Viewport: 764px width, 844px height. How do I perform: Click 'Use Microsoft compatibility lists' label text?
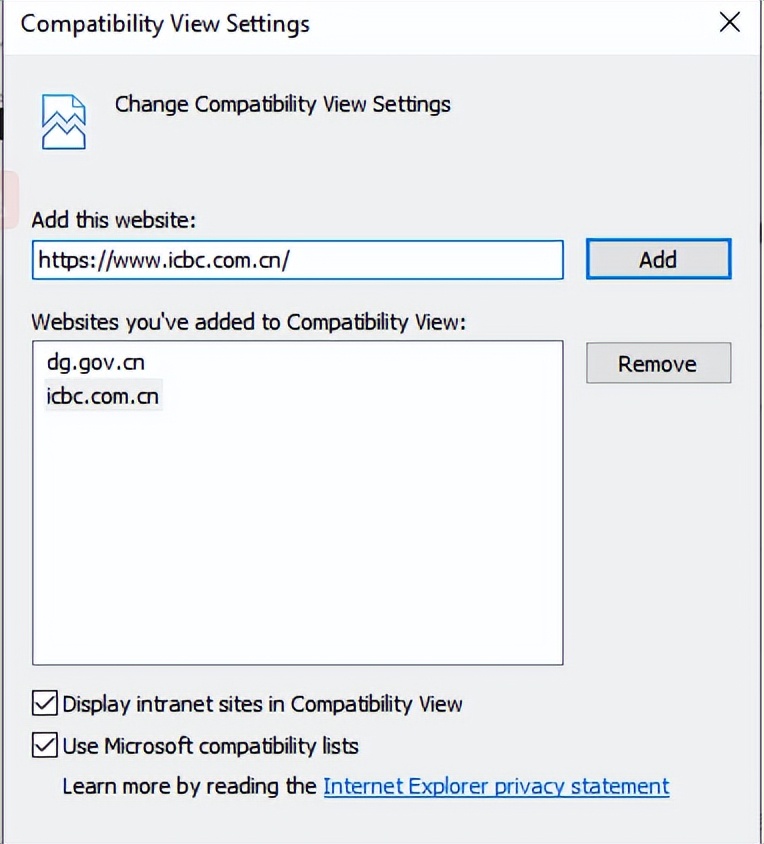coord(210,745)
